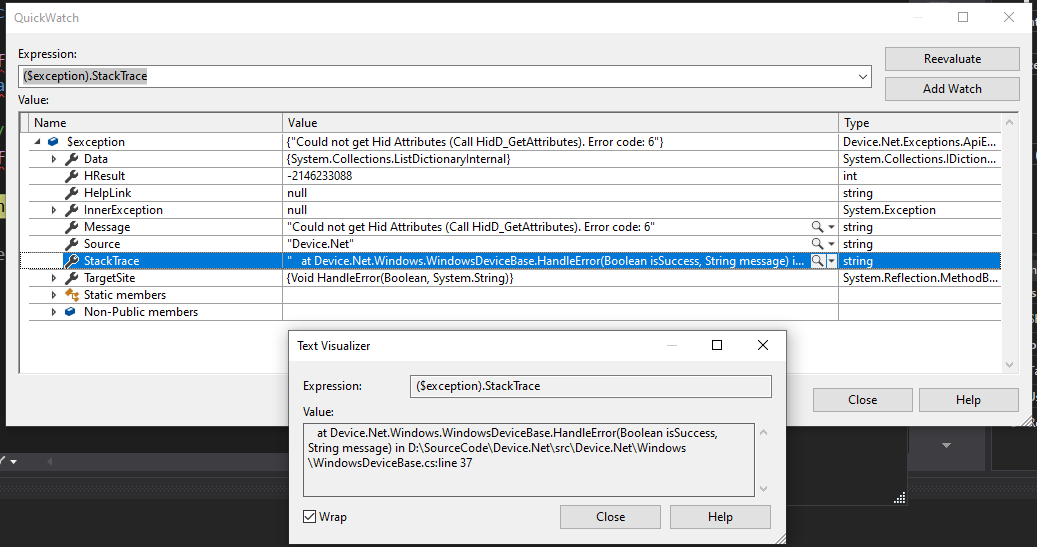Click the wrench icon beside HelpLink
1037x547 pixels.
tap(71, 193)
